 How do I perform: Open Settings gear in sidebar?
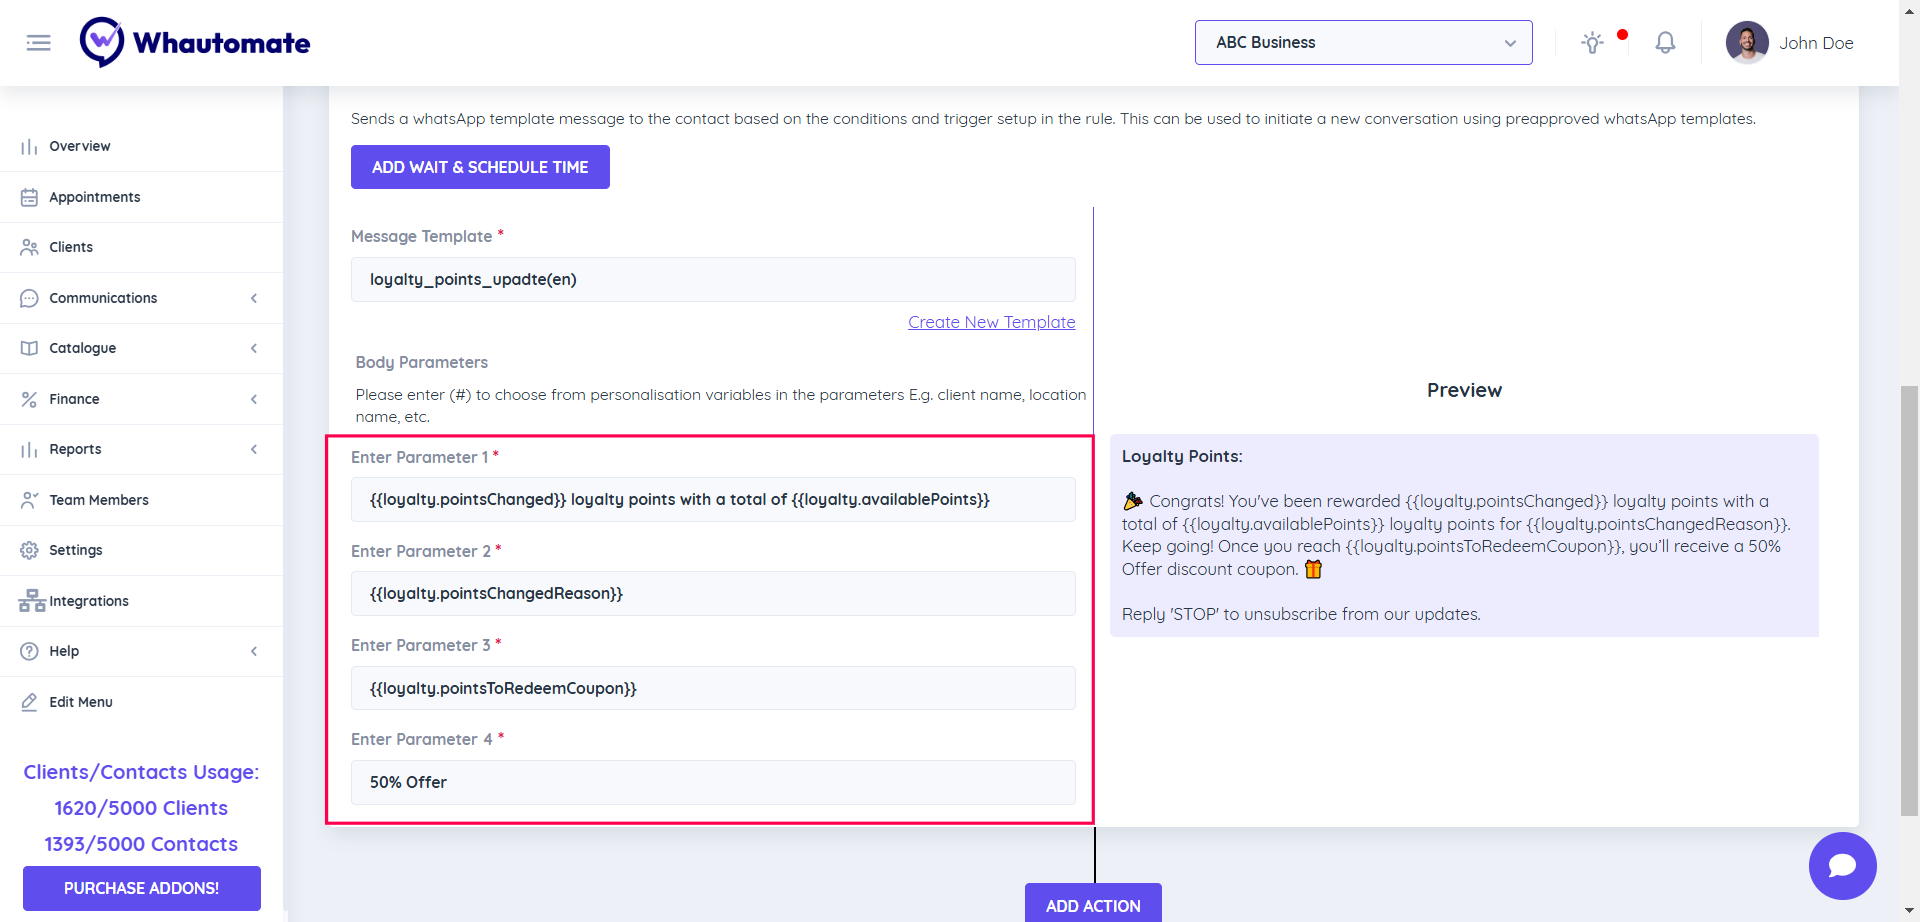point(30,550)
